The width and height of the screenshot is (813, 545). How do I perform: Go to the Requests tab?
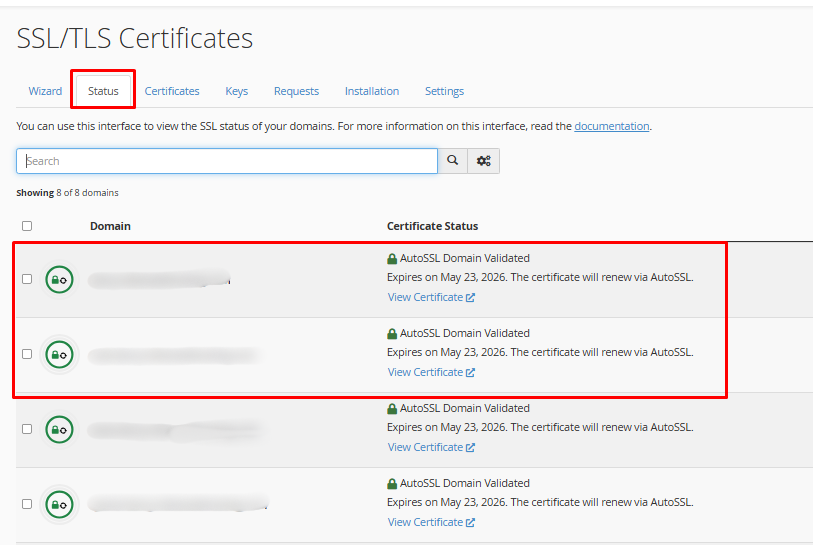[297, 91]
